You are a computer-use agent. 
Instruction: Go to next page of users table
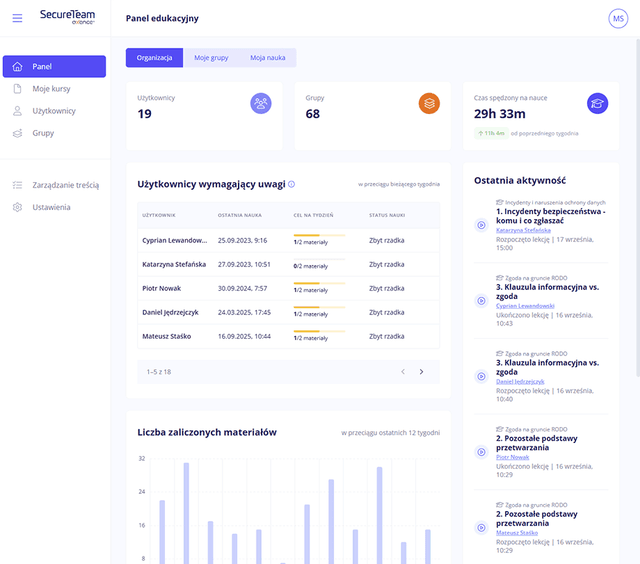(x=421, y=372)
